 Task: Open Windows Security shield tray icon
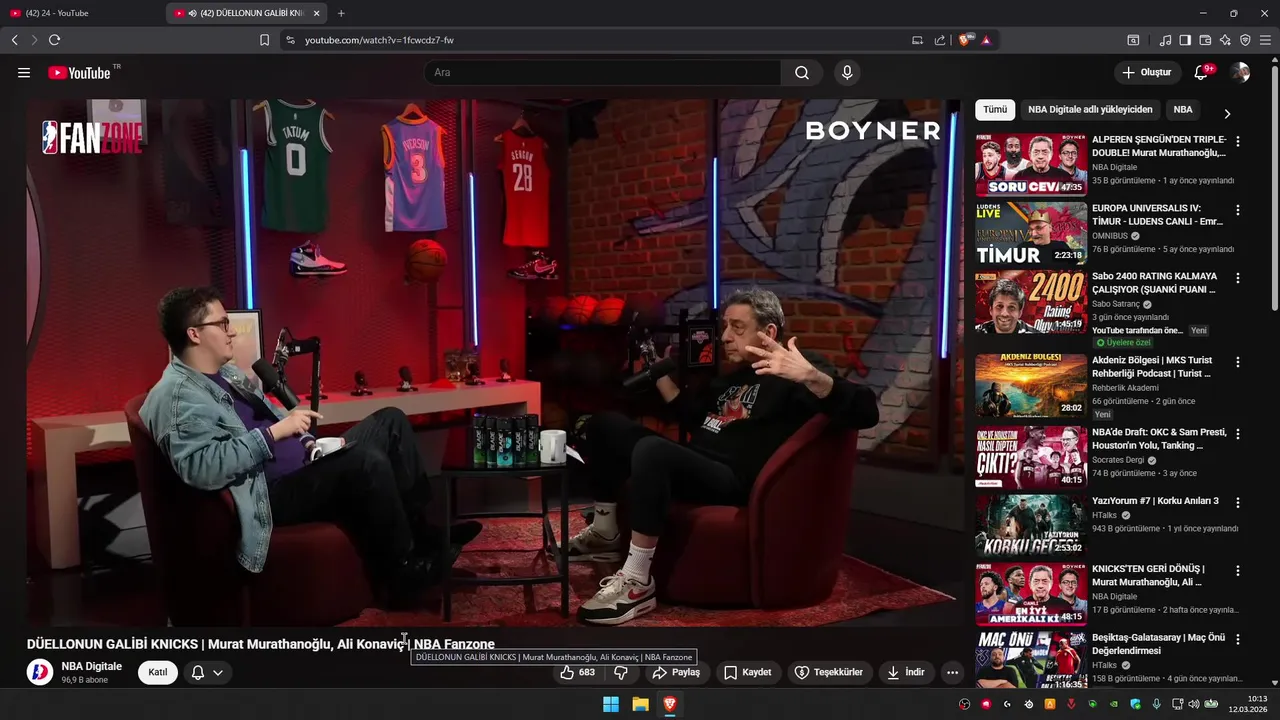point(1135,704)
